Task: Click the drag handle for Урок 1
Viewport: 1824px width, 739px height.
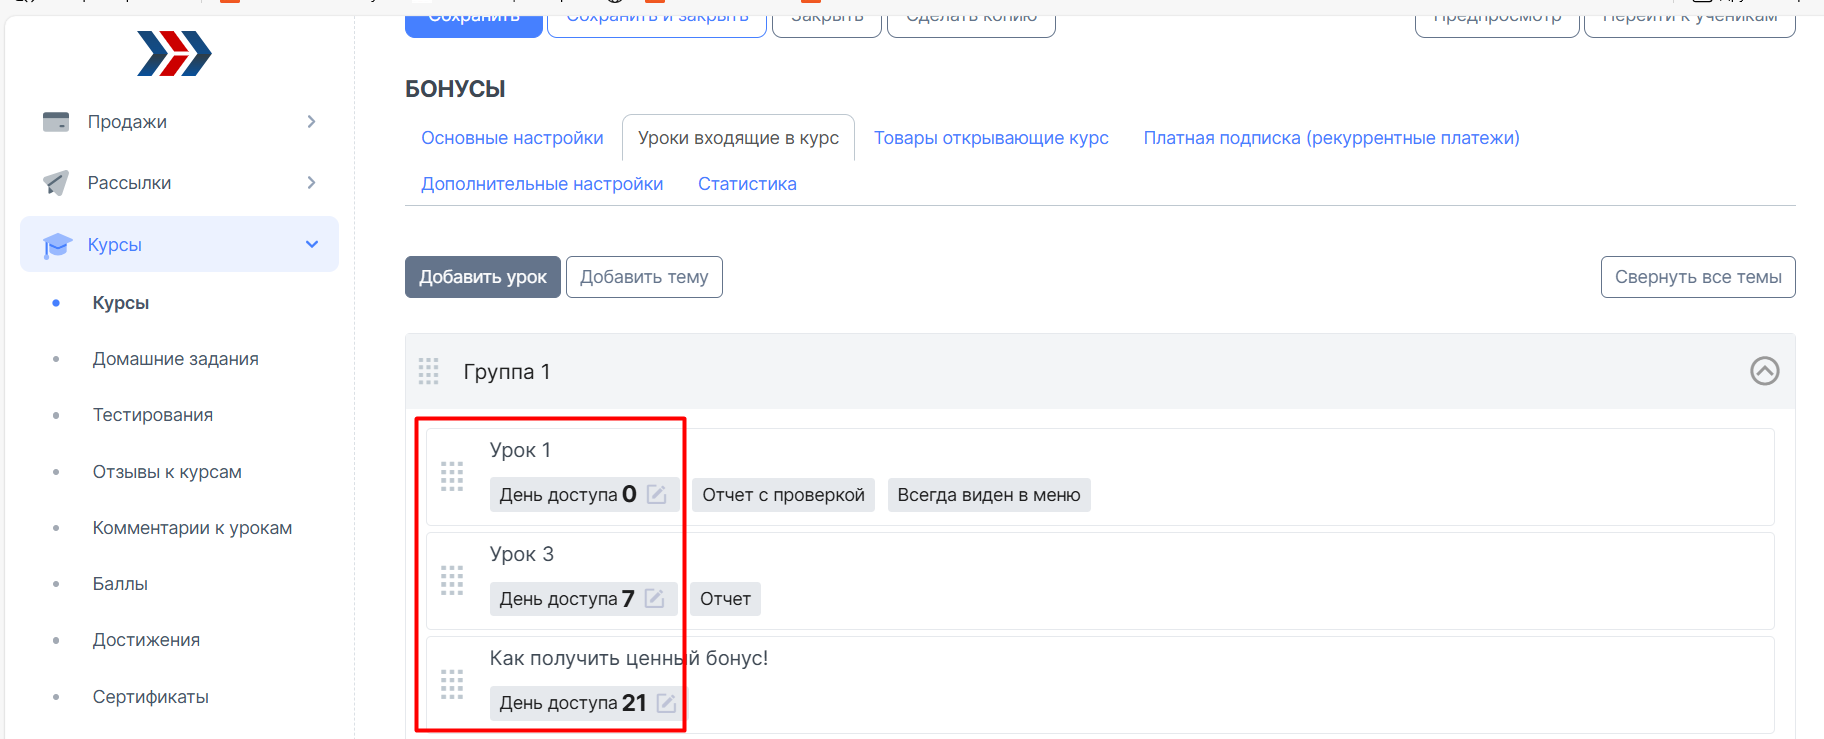Action: pos(452,476)
